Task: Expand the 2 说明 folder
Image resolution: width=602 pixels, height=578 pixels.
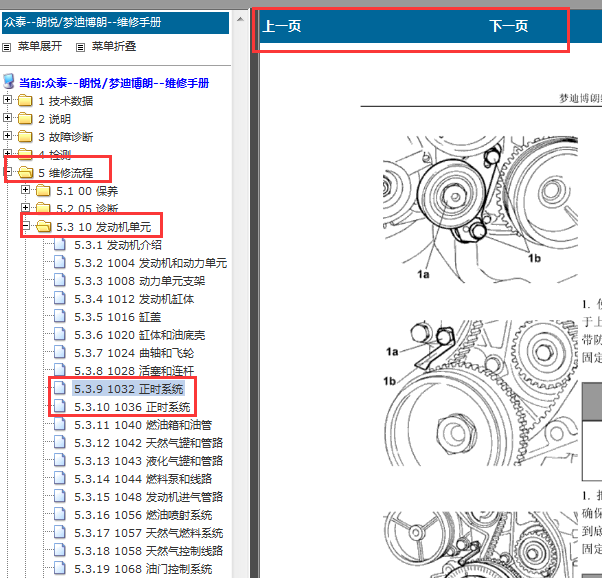Action: [x=7, y=118]
